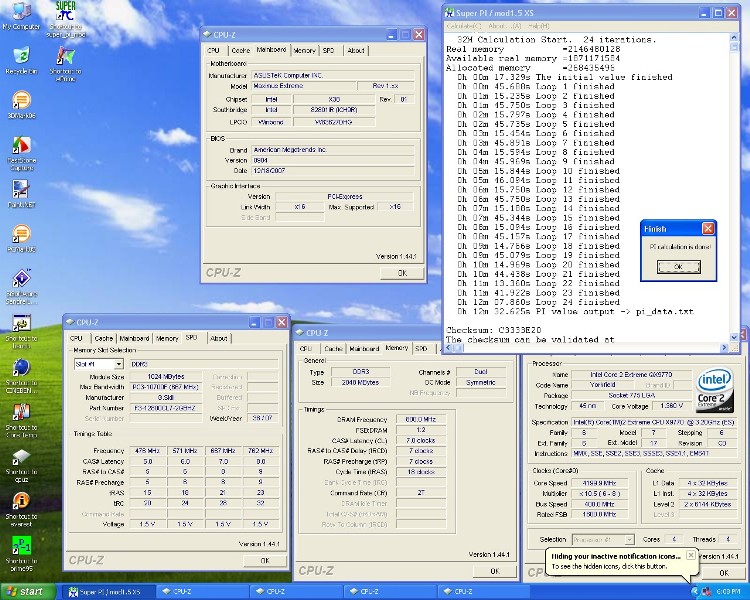Click the DDR3 Type value in Memory window
This screenshot has width=750, height=600.
tap(361, 372)
